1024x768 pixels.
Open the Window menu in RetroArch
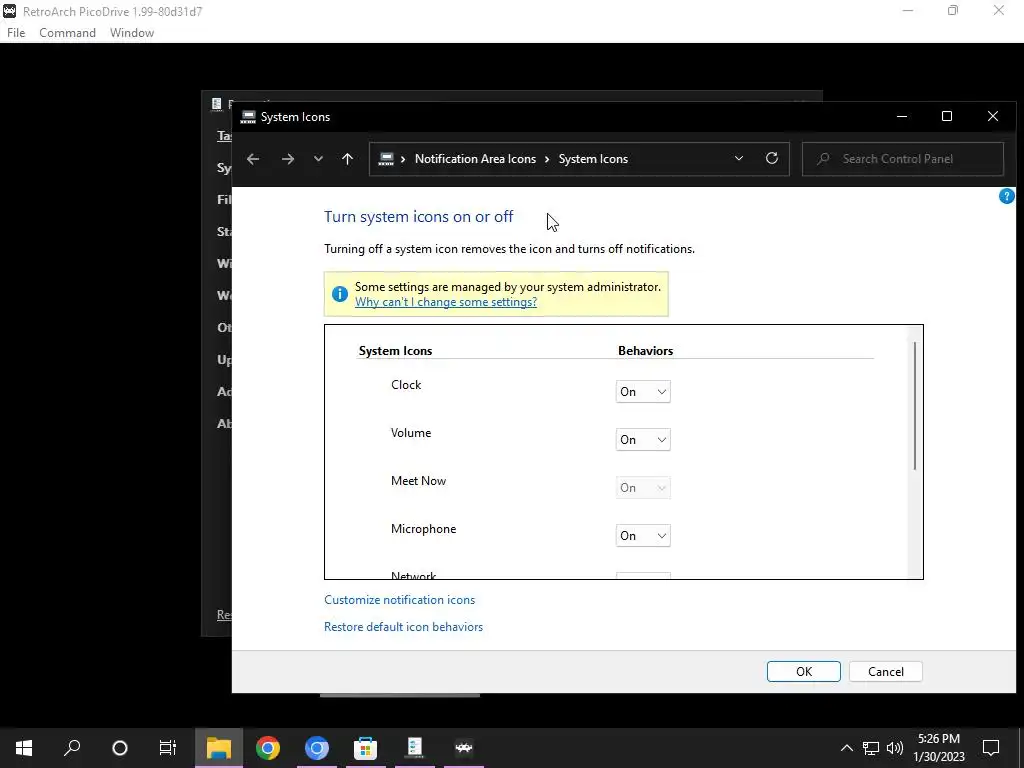[x=132, y=33]
